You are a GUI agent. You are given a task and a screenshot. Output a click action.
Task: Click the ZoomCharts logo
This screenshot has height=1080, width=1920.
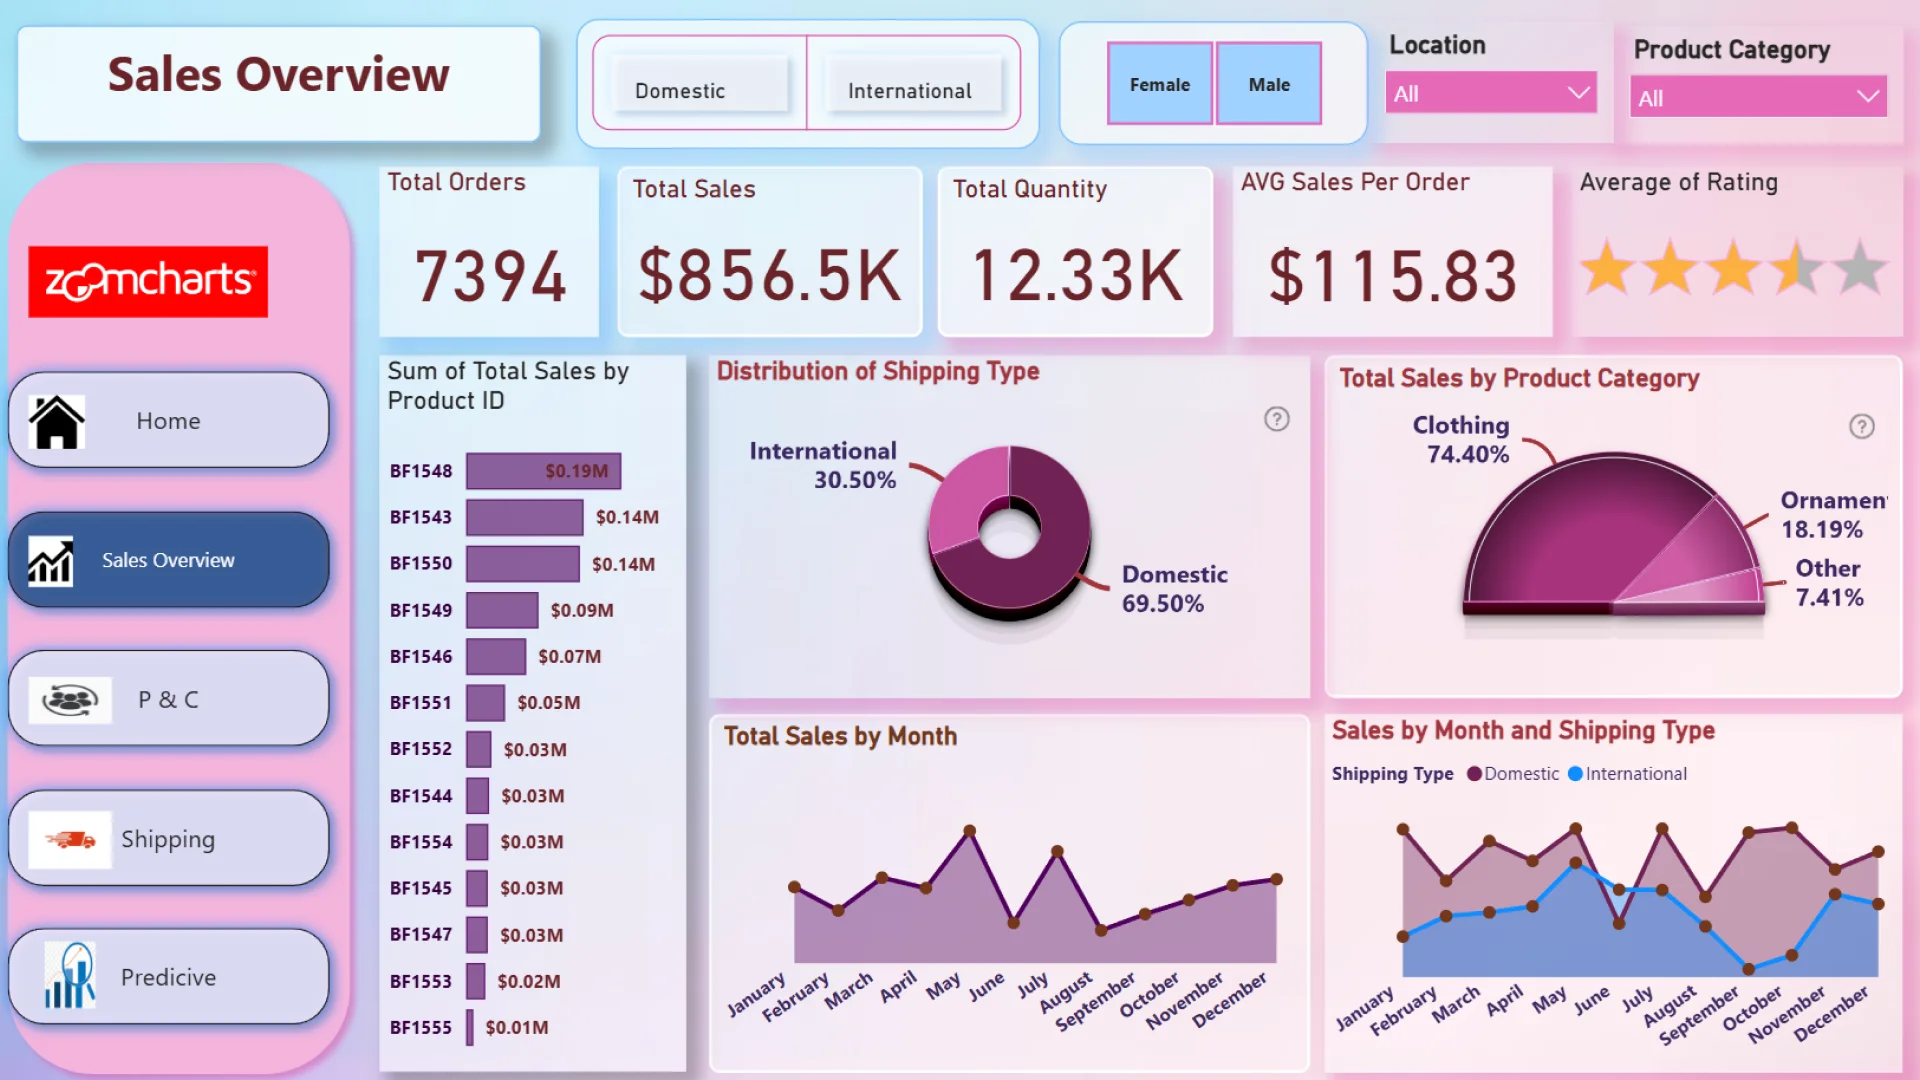click(x=148, y=281)
